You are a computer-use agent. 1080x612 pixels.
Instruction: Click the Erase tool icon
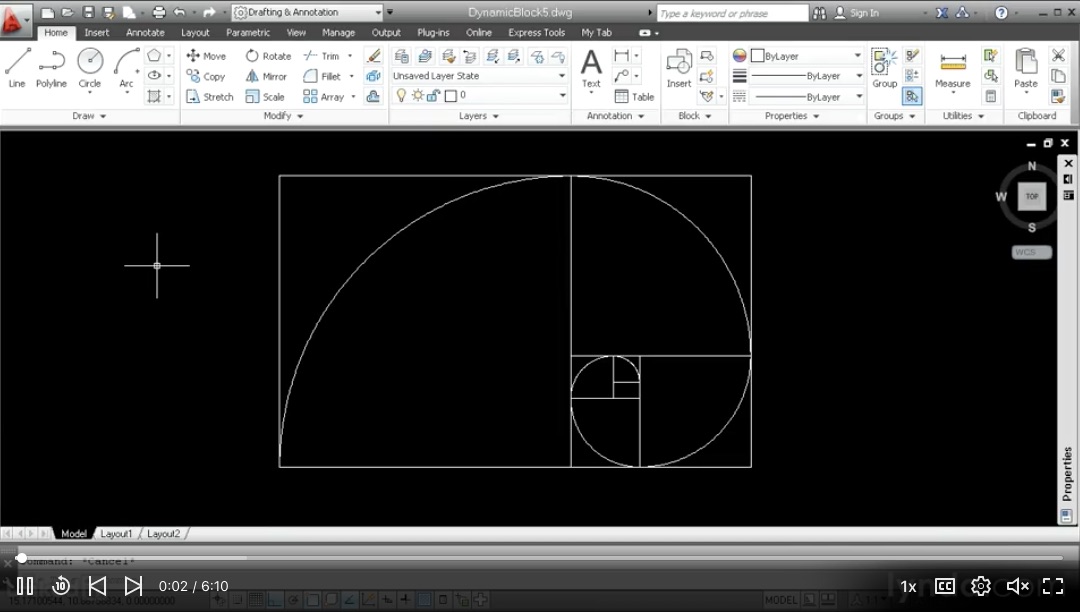pos(373,56)
